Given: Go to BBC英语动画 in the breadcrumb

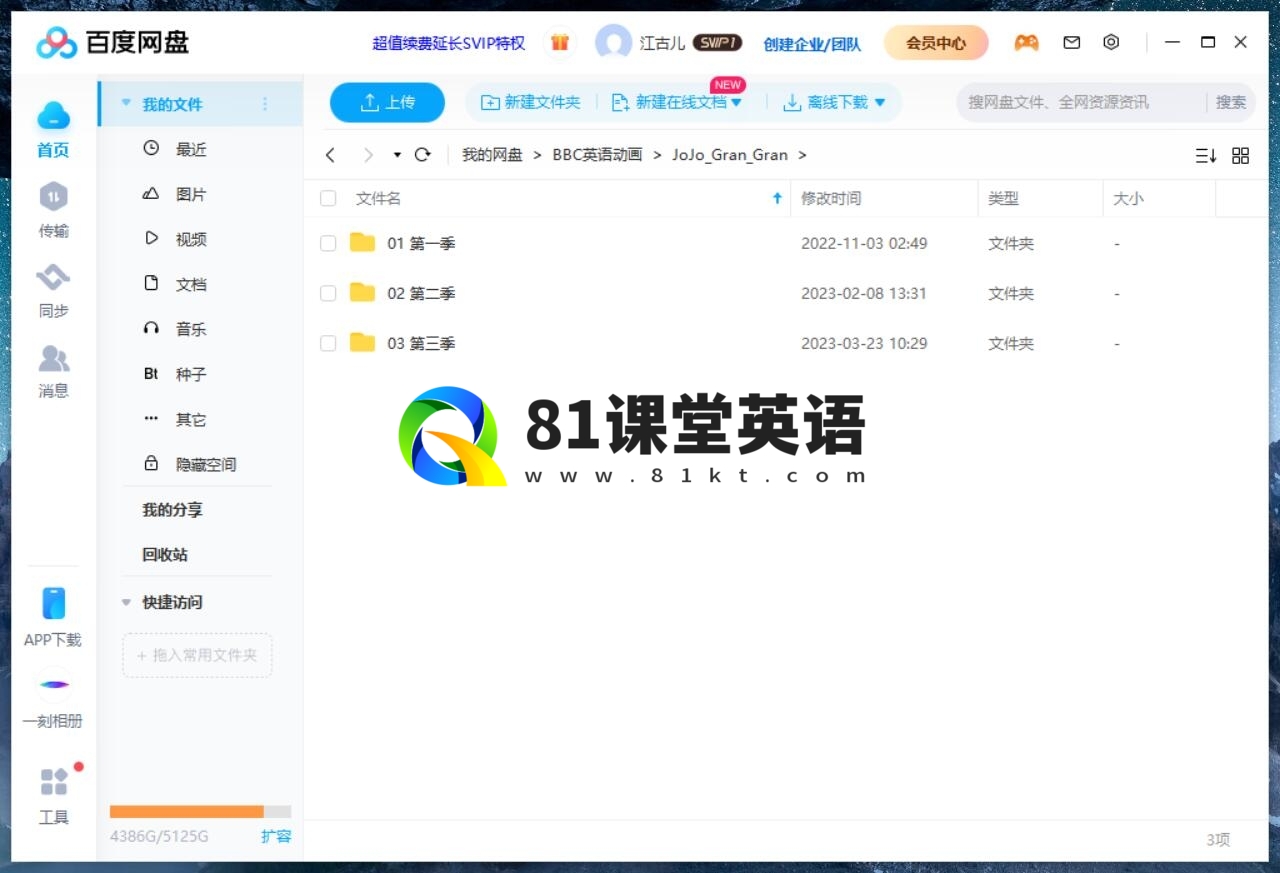Looking at the screenshot, I should point(597,155).
